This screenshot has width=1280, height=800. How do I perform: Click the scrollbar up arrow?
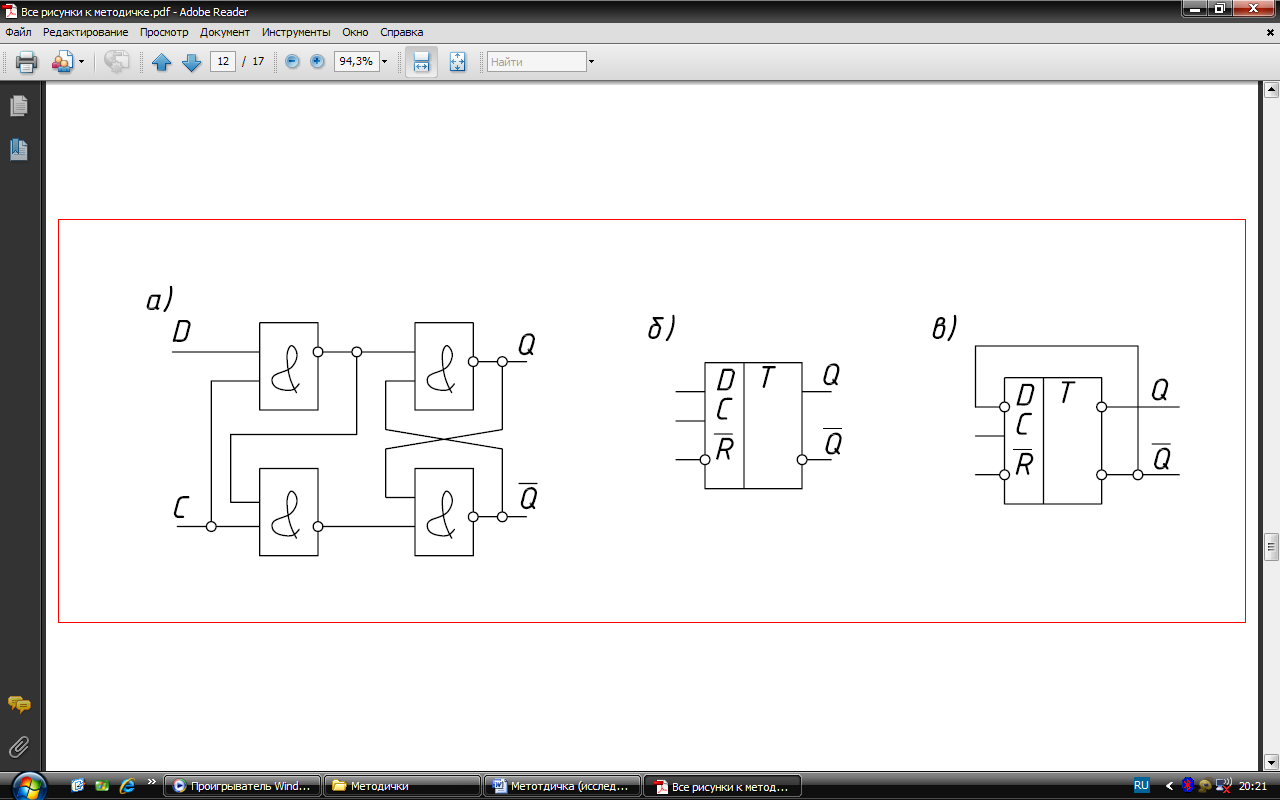point(1272,90)
